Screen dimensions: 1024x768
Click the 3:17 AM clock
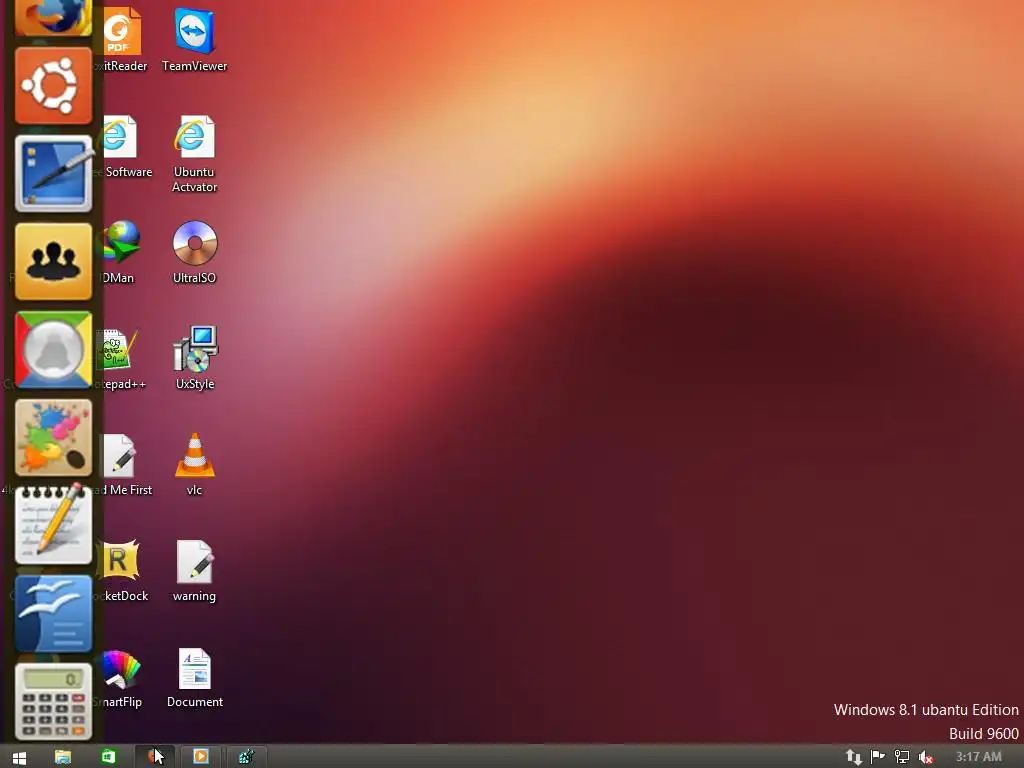pyautogui.click(x=978, y=757)
